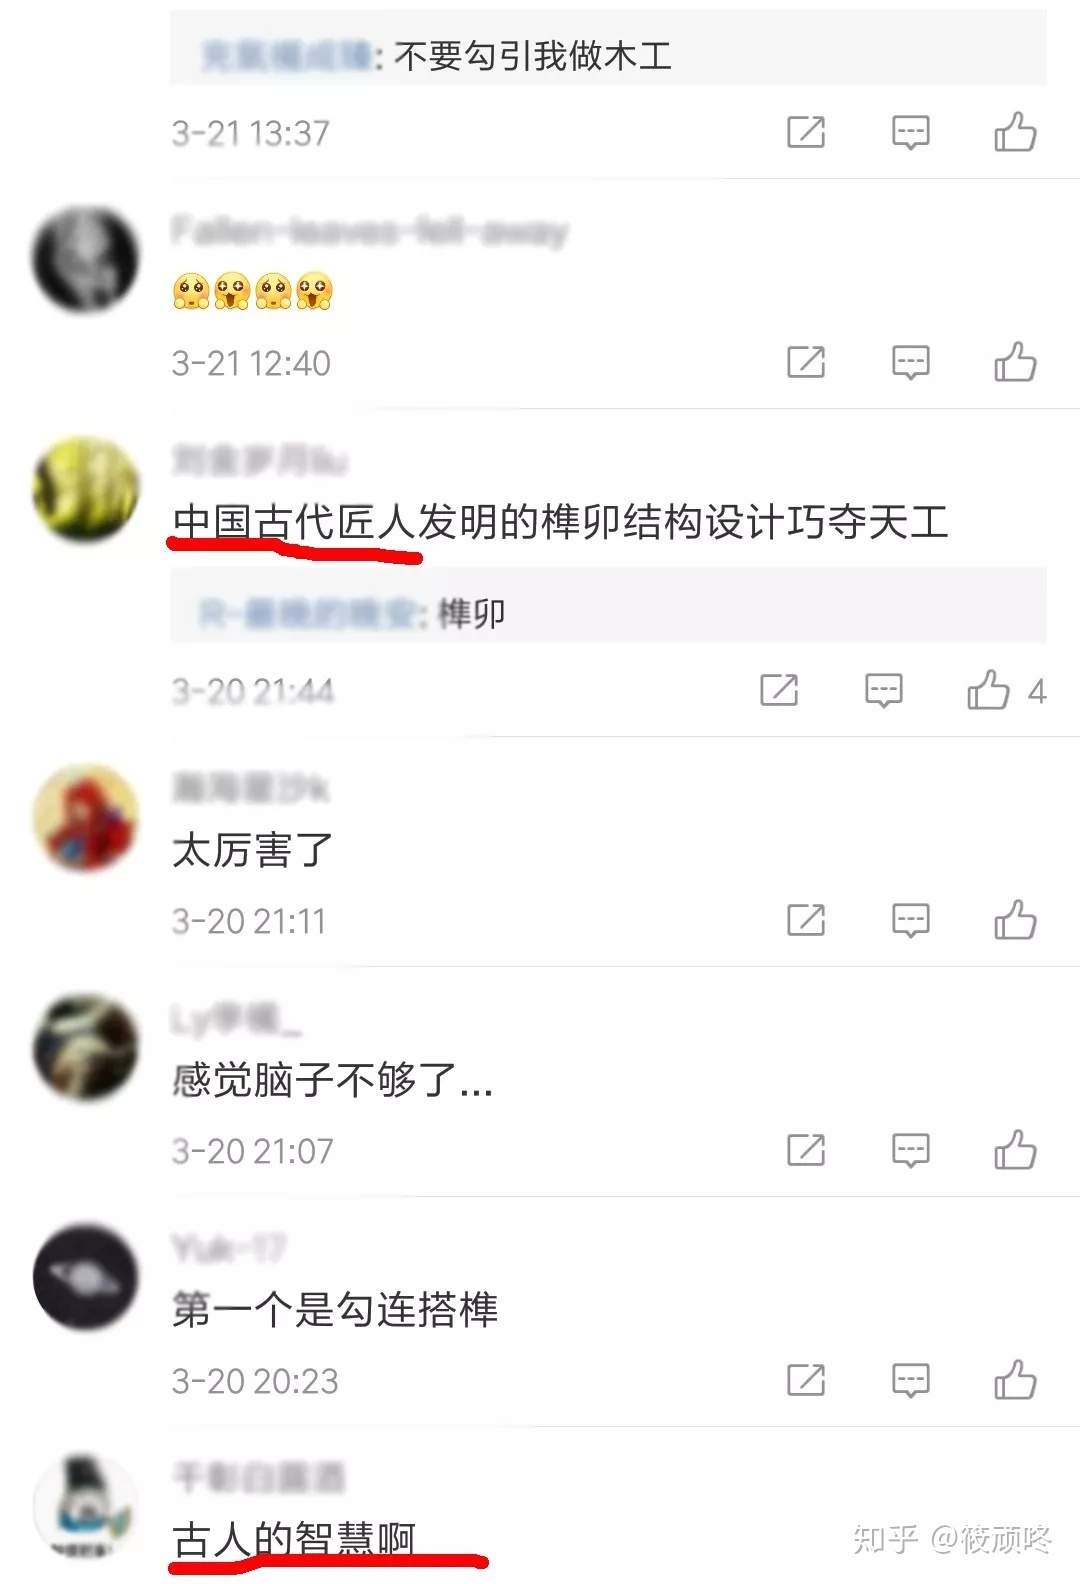Share the 3-20 21:44 comment
1080x1584 pixels.
pyautogui.click(x=779, y=690)
